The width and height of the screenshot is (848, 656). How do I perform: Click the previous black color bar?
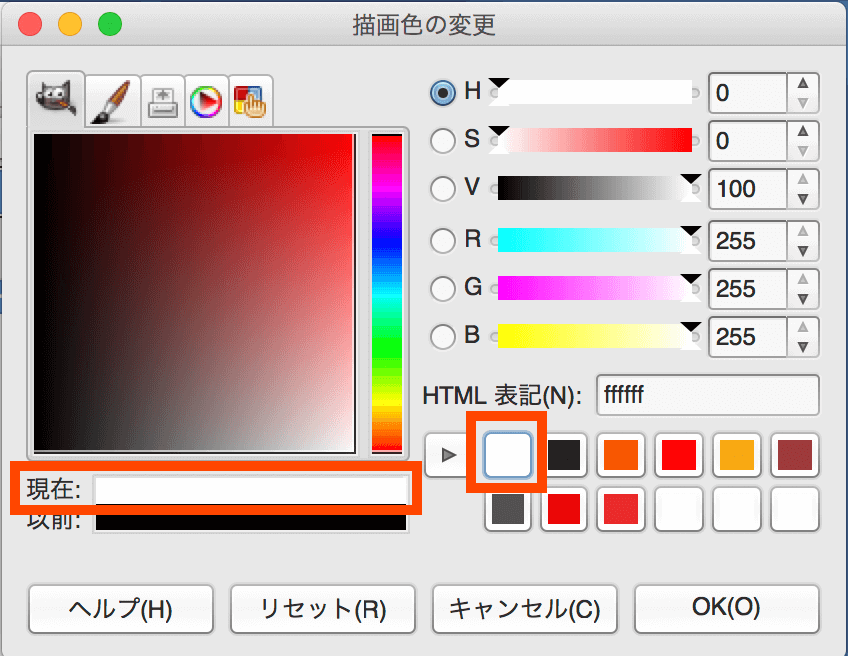251,522
